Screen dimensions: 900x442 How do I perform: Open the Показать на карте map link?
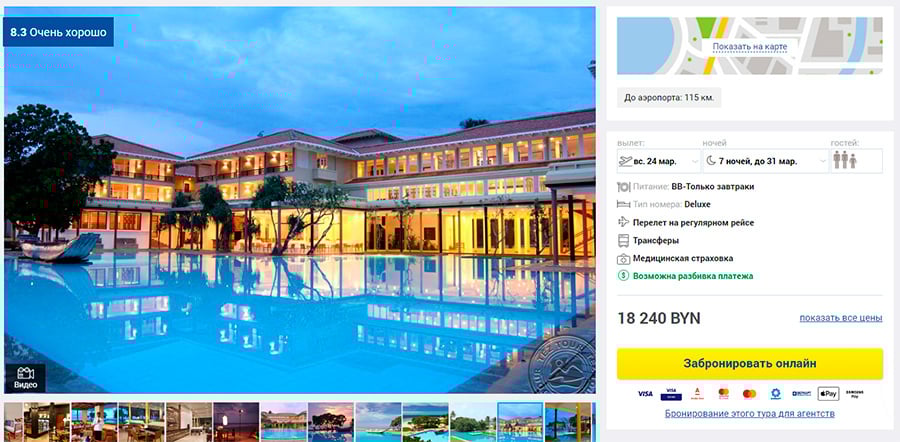(750, 46)
